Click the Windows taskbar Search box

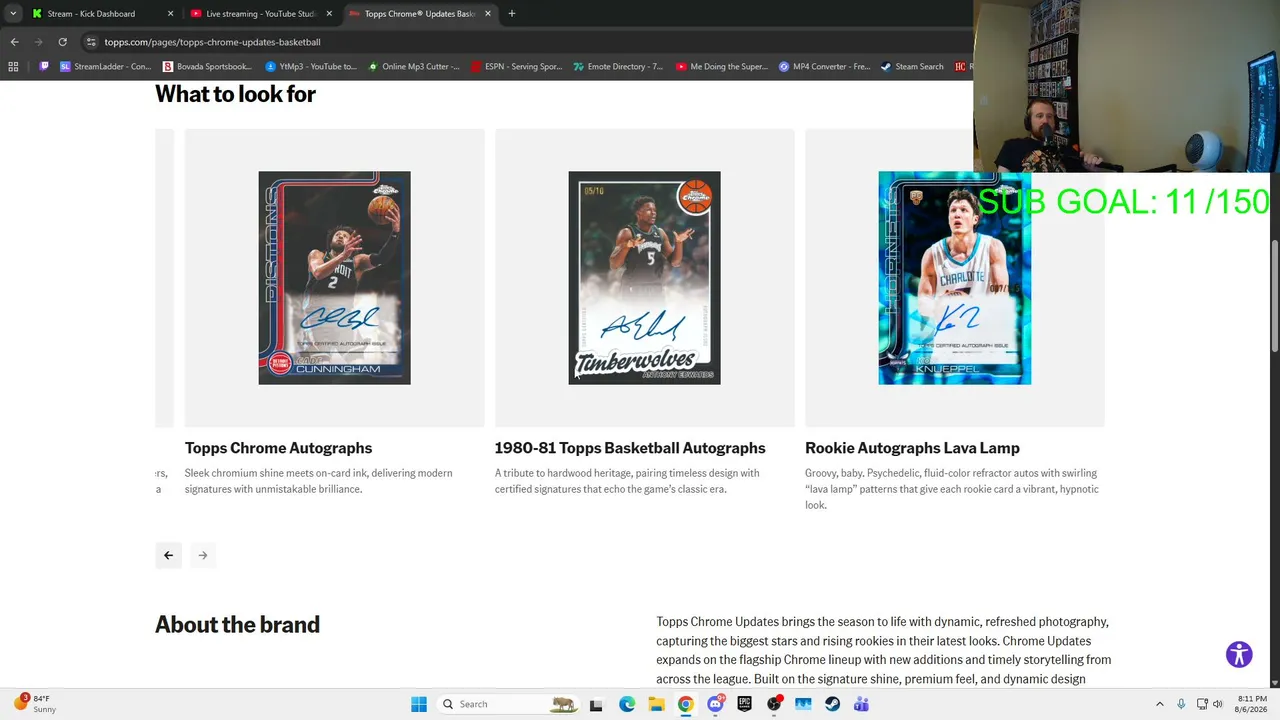click(x=510, y=704)
